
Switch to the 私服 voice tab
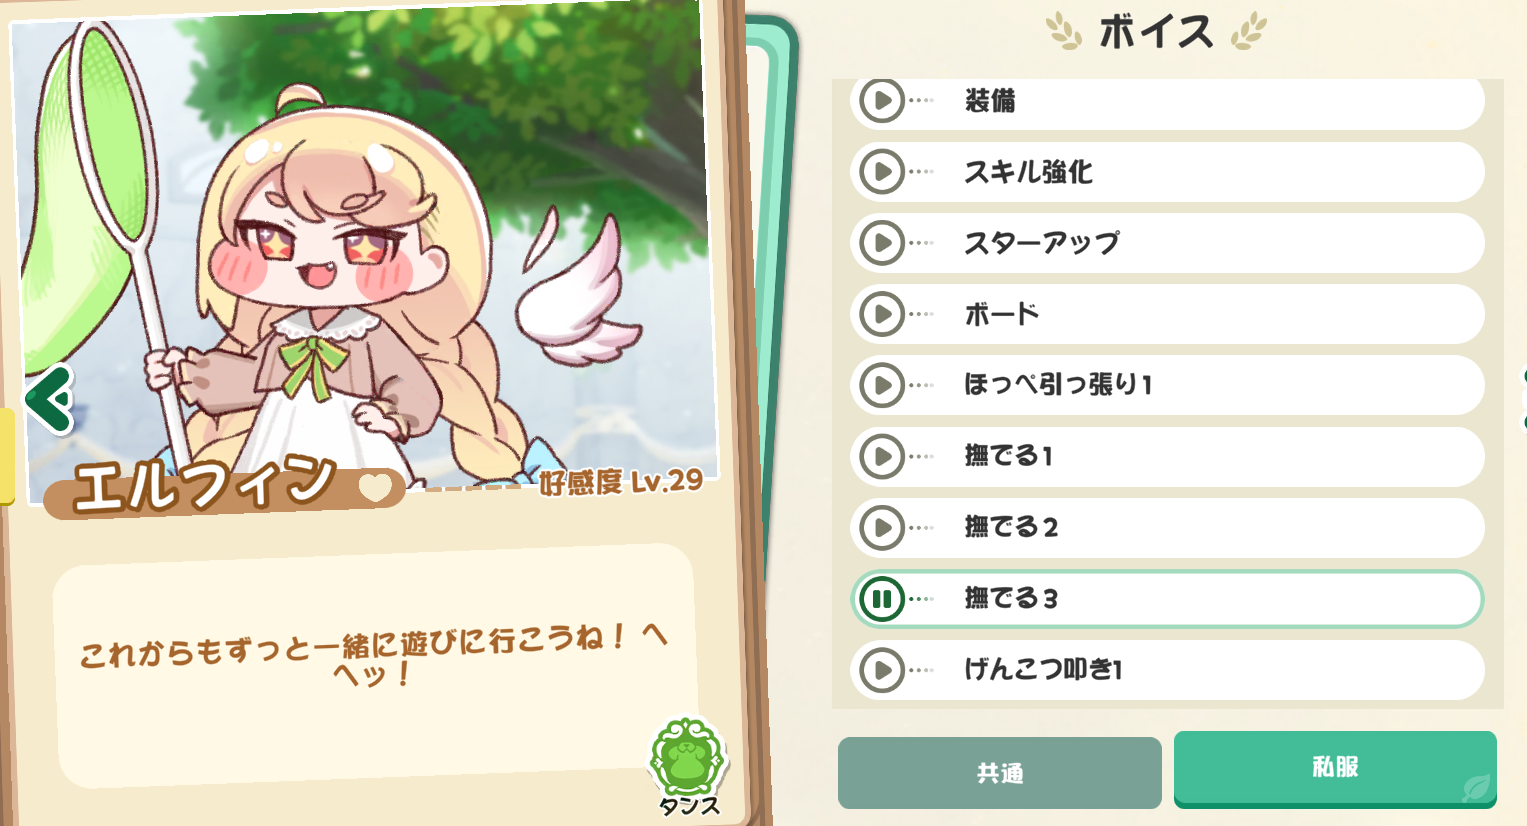(x=1335, y=768)
